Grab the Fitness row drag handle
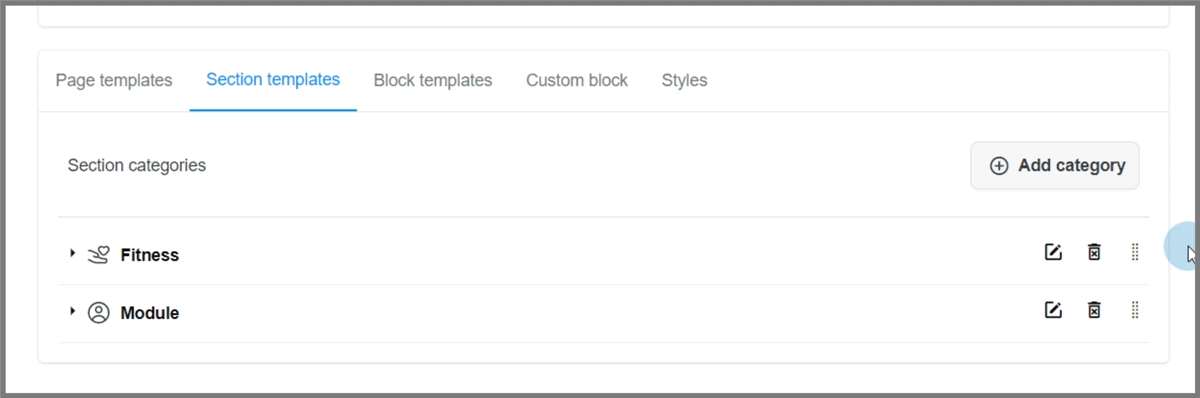Image resolution: width=1200 pixels, height=398 pixels. (1135, 252)
